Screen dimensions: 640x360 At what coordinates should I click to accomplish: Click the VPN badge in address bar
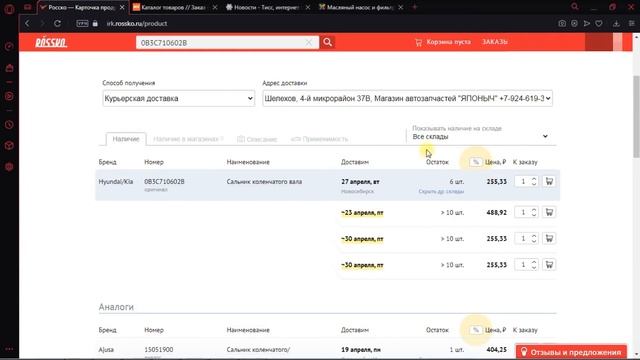[x=82, y=24]
